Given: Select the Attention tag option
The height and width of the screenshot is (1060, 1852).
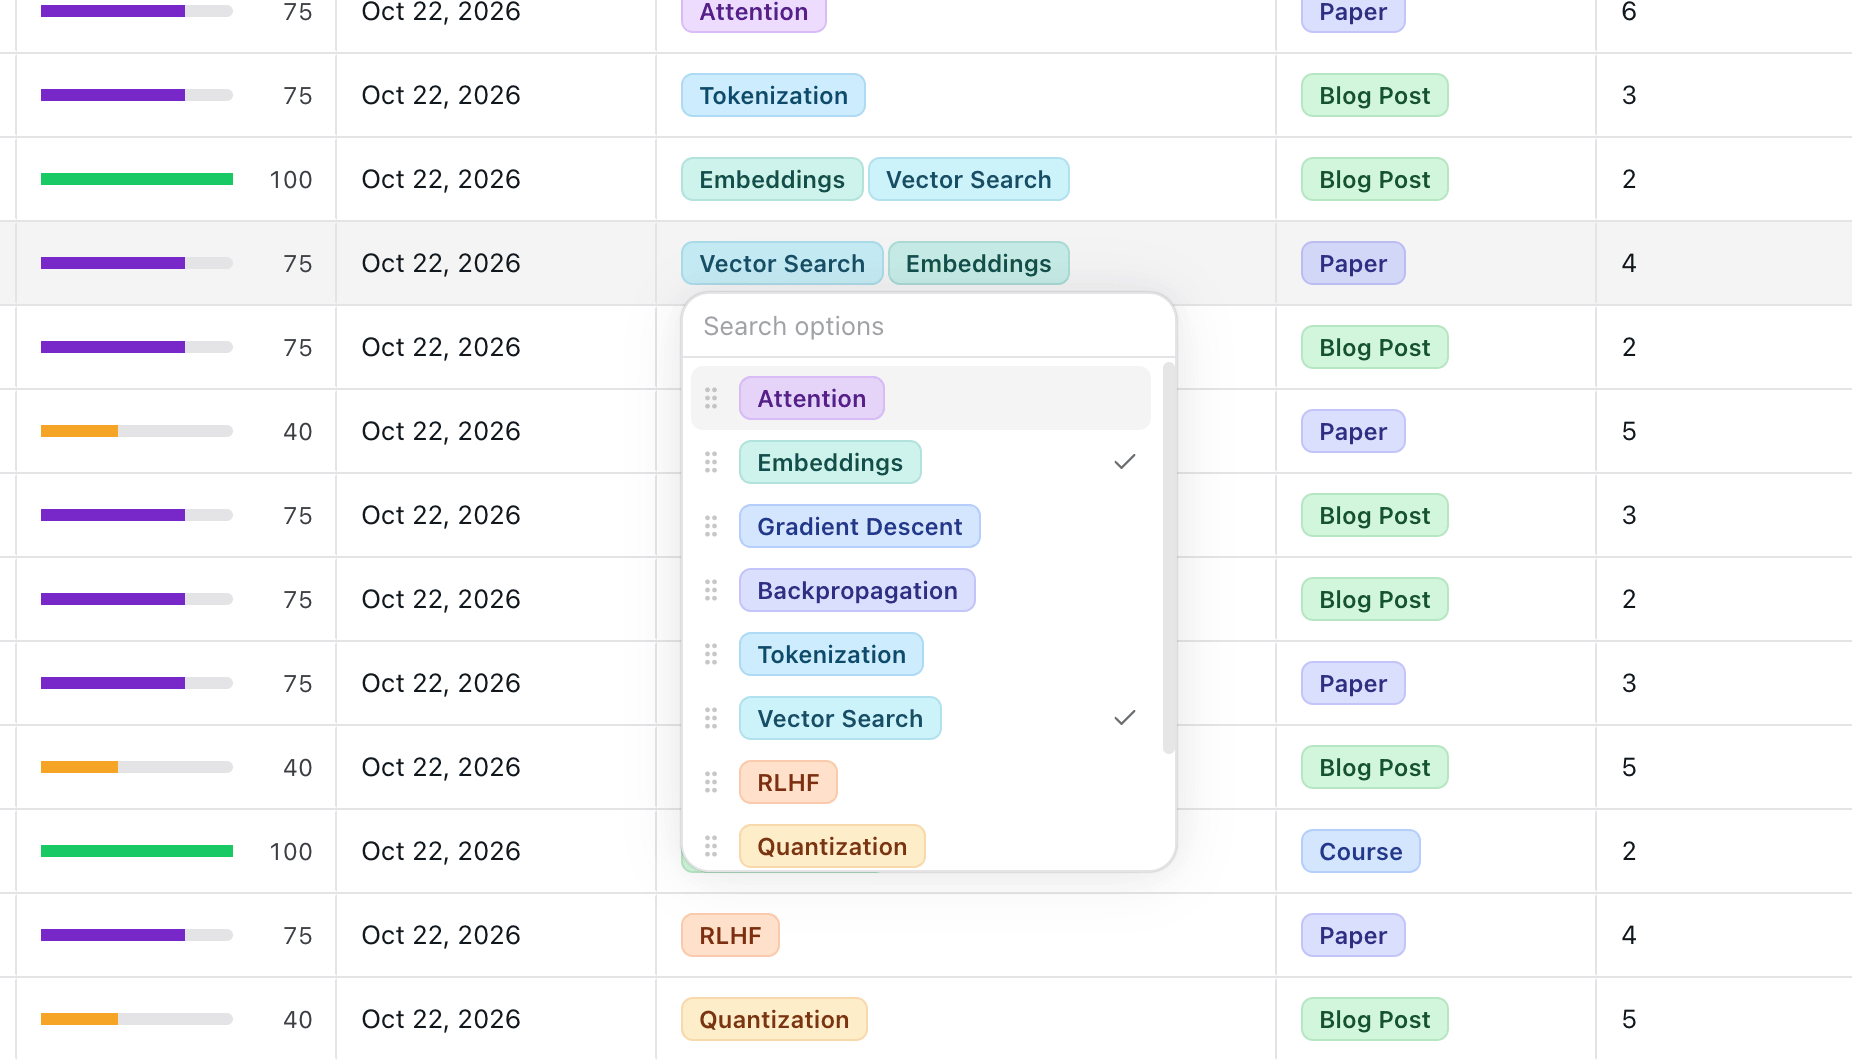Looking at the screenshot, I should 812,398.
